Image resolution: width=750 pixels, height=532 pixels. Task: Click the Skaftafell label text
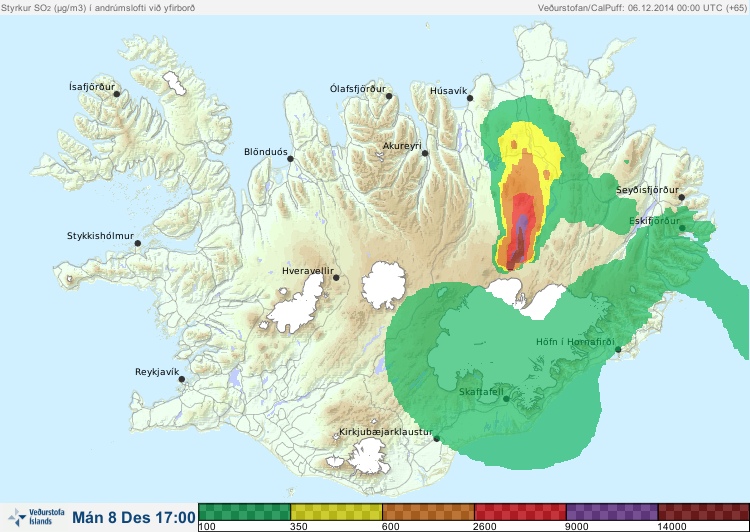pos(481,392)
